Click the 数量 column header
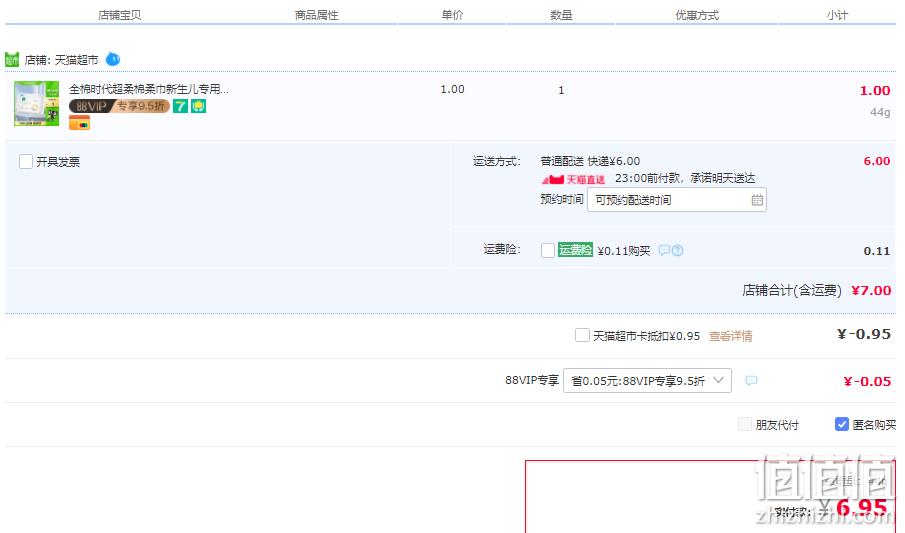 point(561,16)
